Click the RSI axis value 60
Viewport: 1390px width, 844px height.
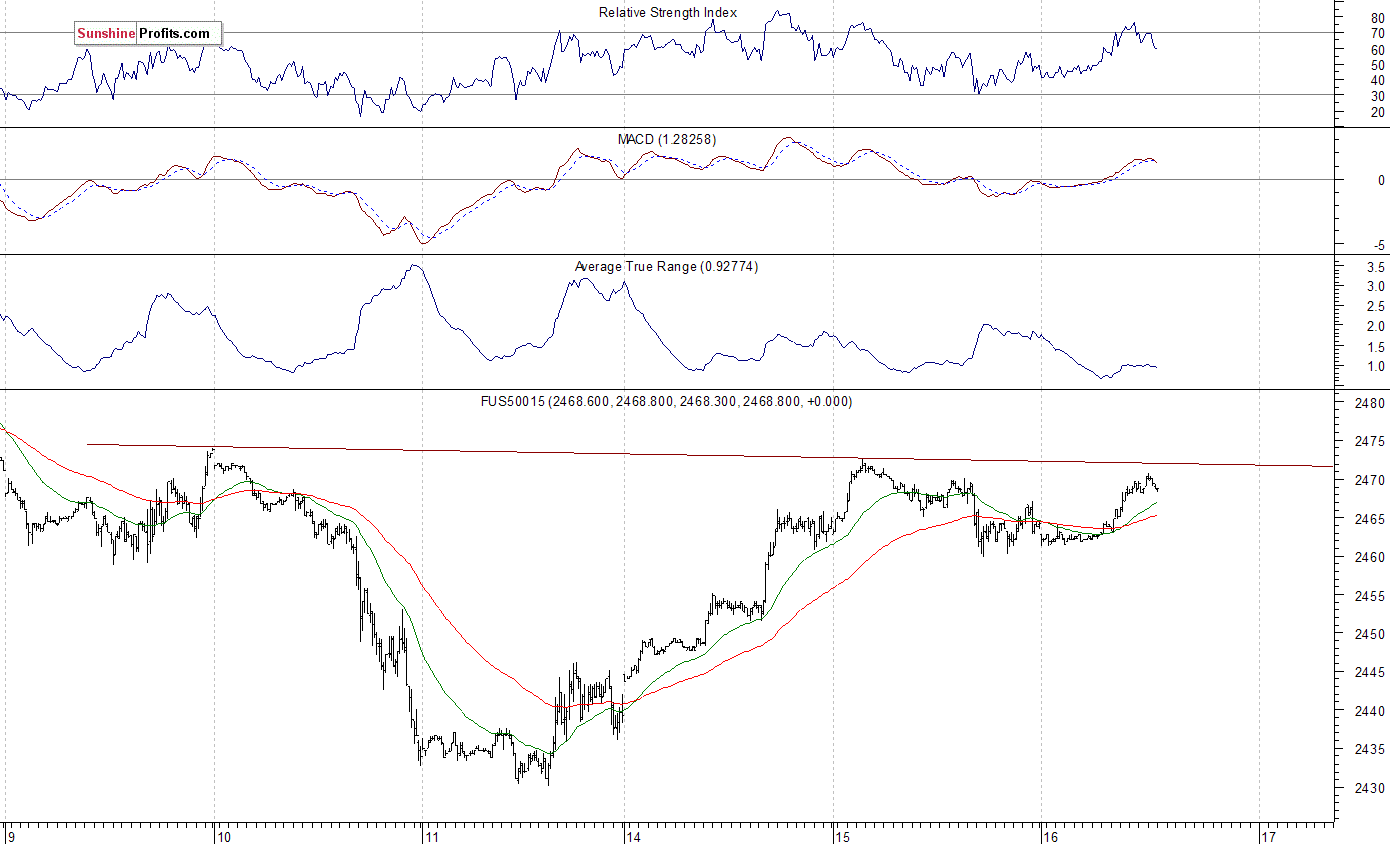(x=1378, y=50)
